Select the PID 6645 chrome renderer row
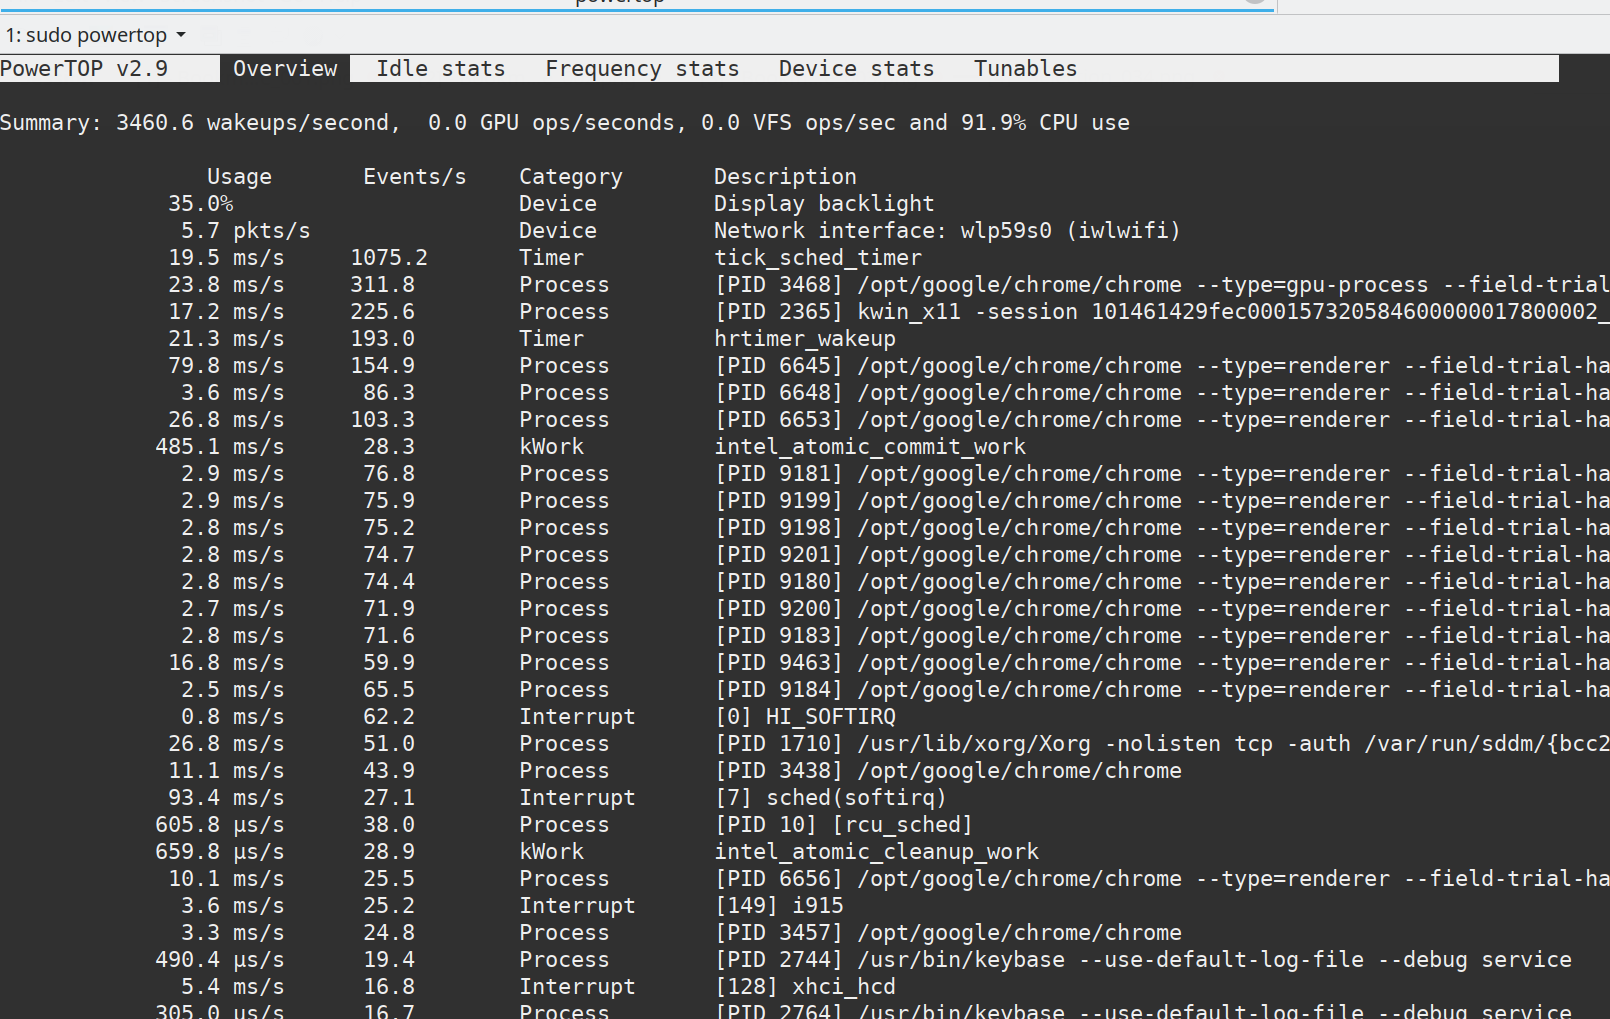The image size is (1610, 1019). click(805, 365)
